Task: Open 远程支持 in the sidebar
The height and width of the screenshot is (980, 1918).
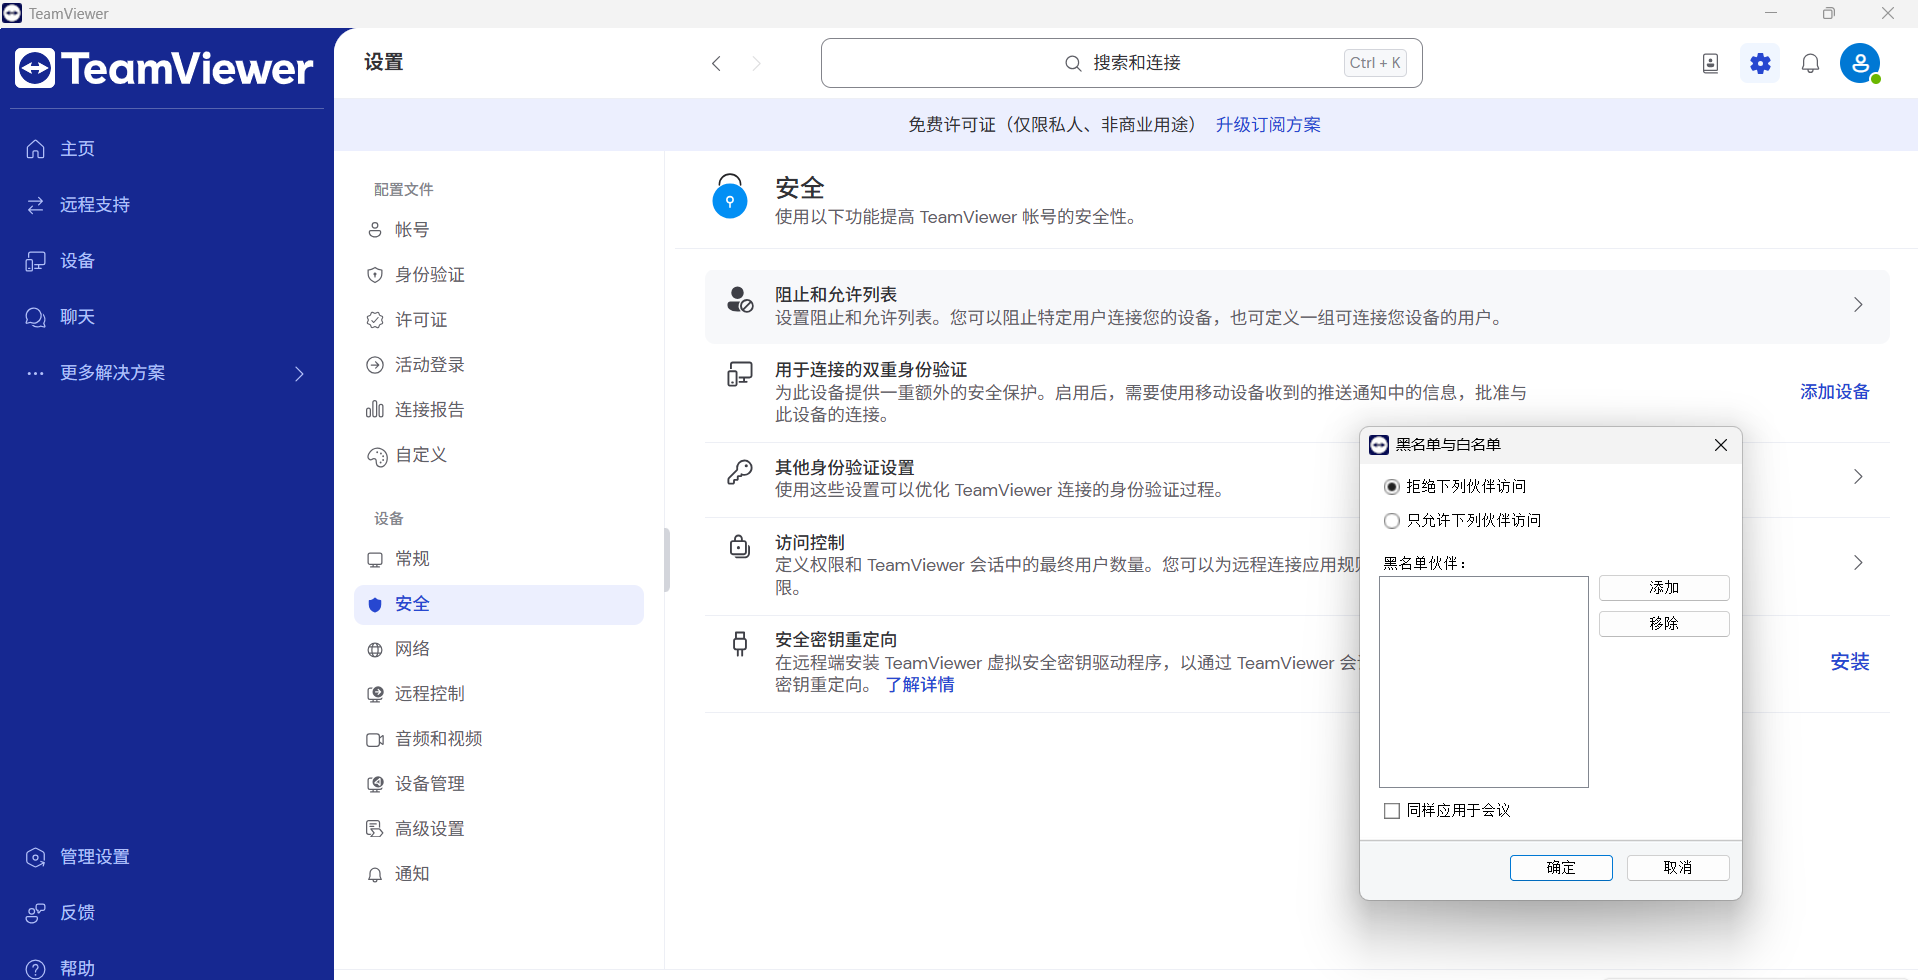Action: pos(166,205)
